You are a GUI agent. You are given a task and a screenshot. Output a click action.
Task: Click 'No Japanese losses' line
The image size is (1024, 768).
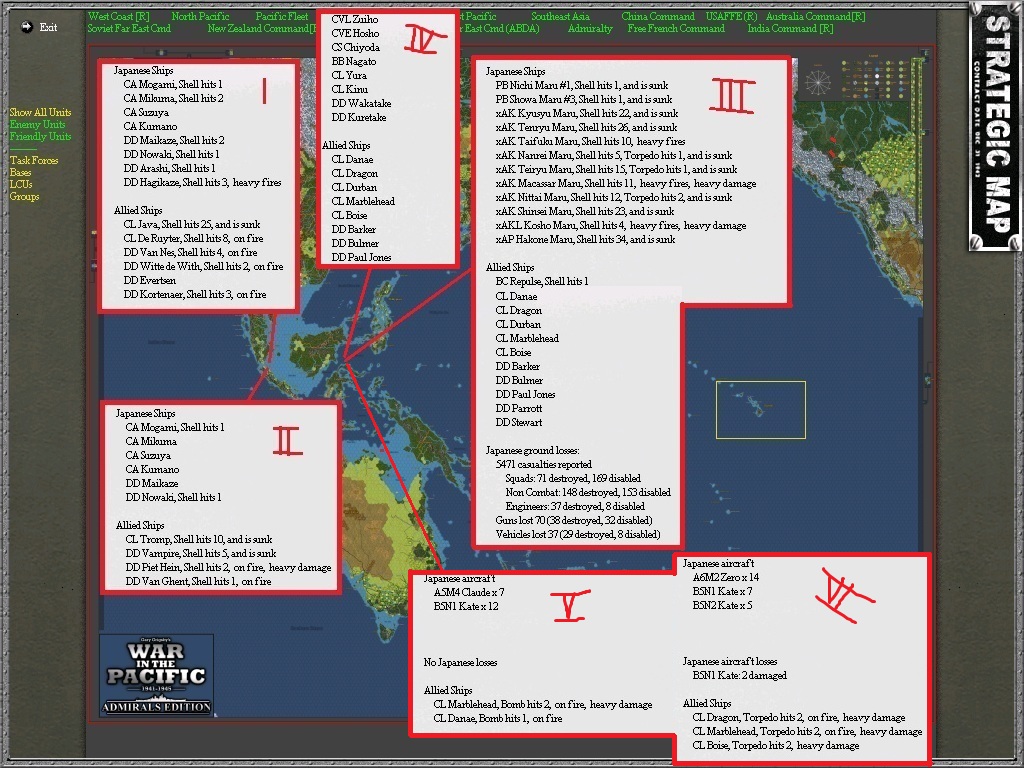[x=460, y=662]
